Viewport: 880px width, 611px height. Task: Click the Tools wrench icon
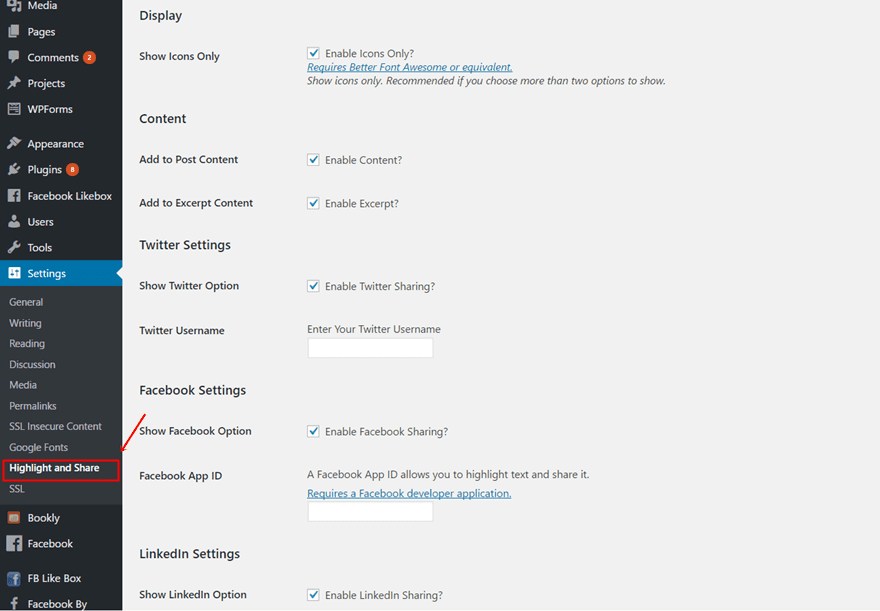coord(14,248)
